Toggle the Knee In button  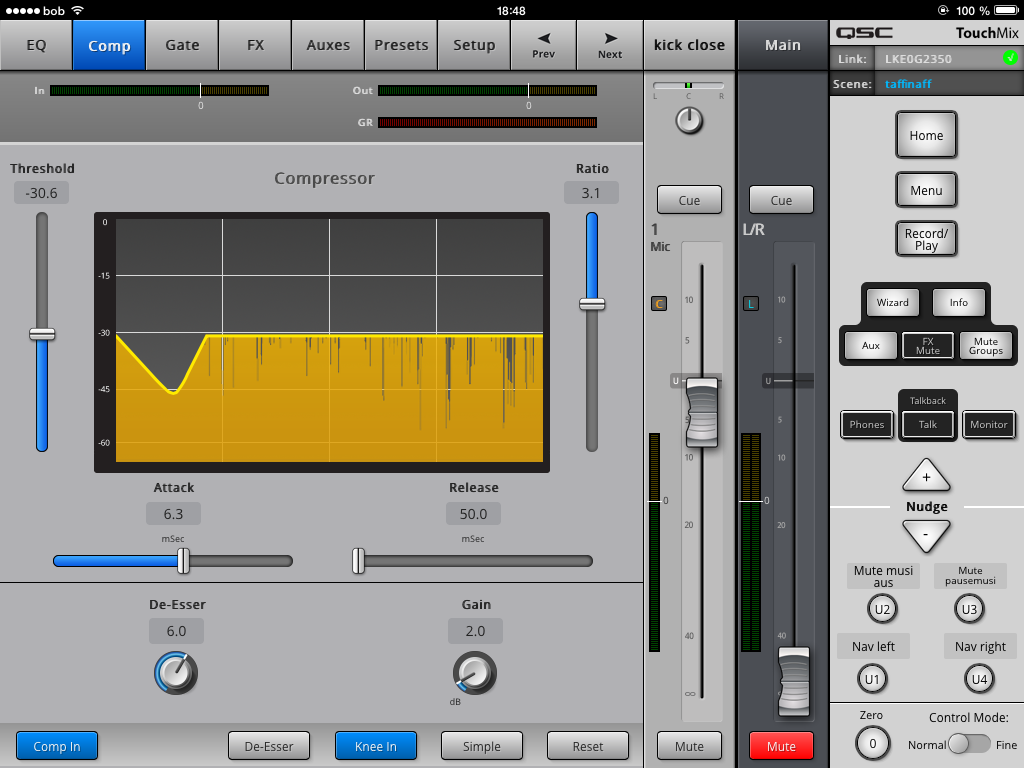(x=376, y=746)
